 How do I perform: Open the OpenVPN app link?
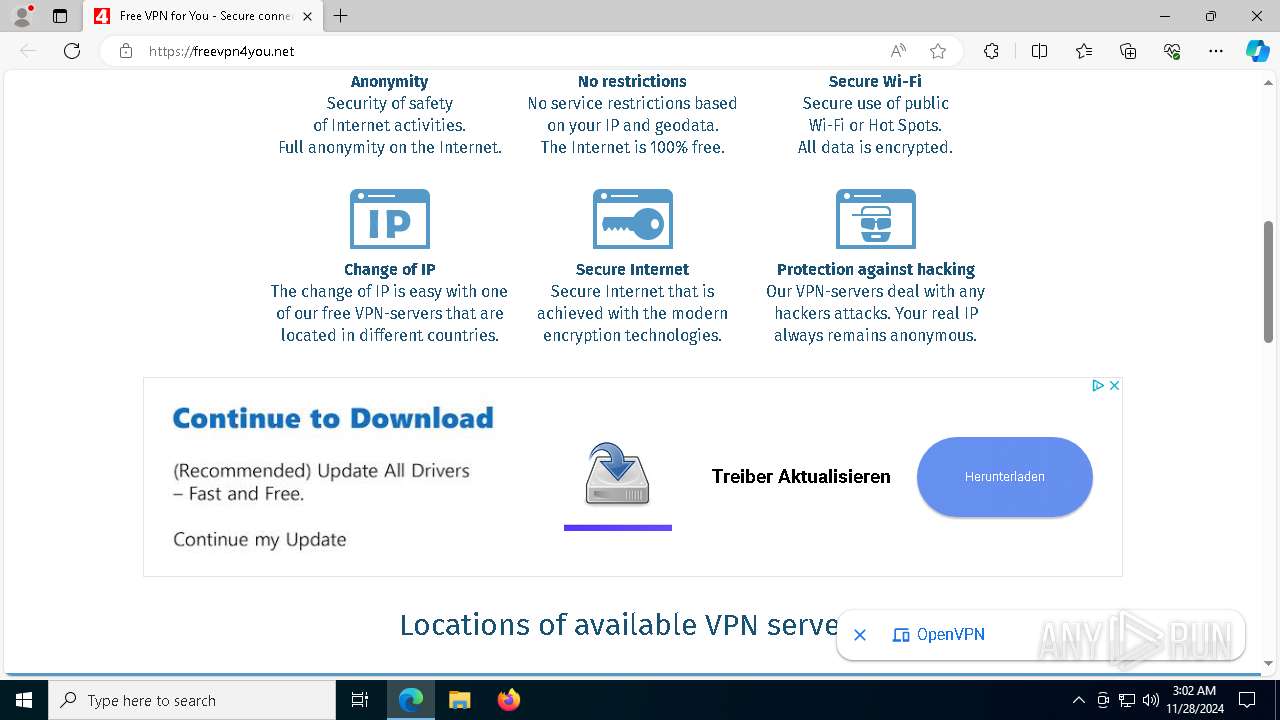(x=938, y=635)
